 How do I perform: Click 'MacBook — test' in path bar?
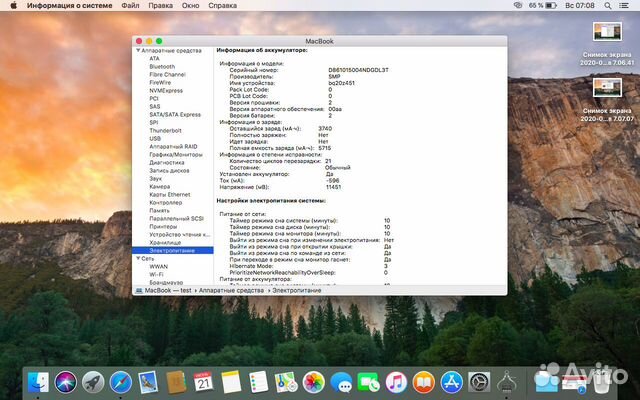coord(168,291)
